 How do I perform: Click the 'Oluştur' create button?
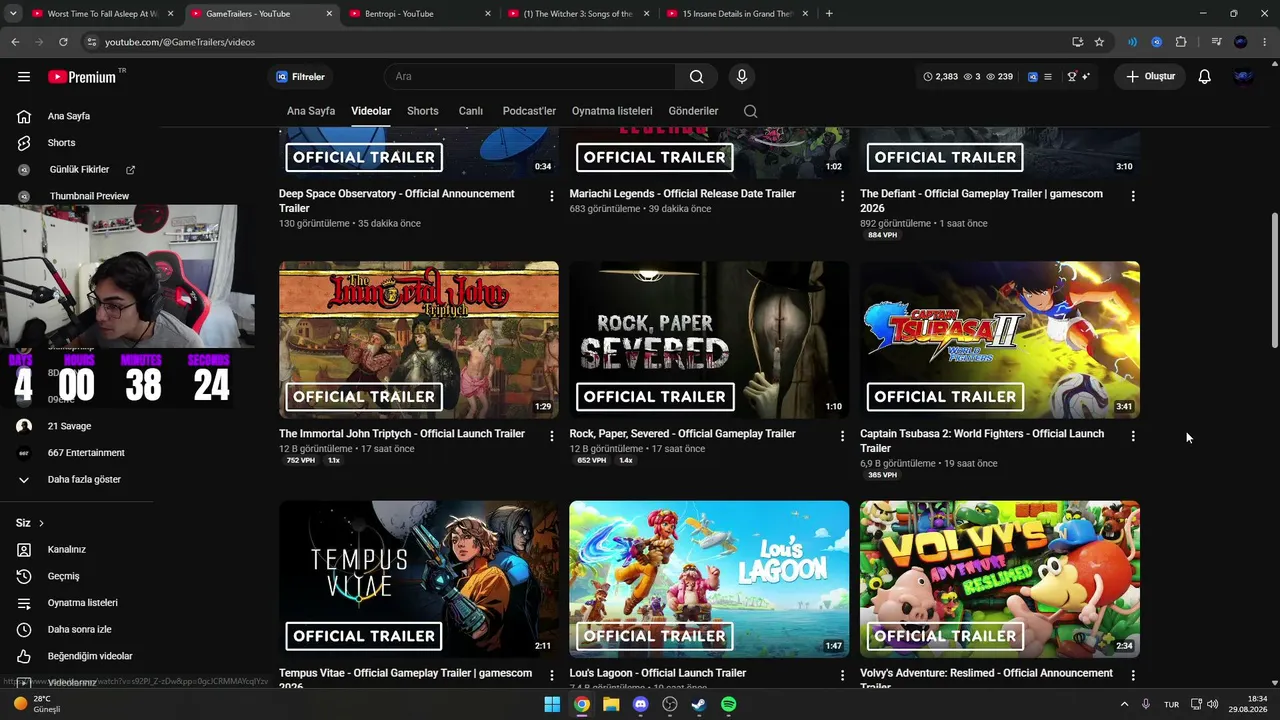tap(1151, 77)
